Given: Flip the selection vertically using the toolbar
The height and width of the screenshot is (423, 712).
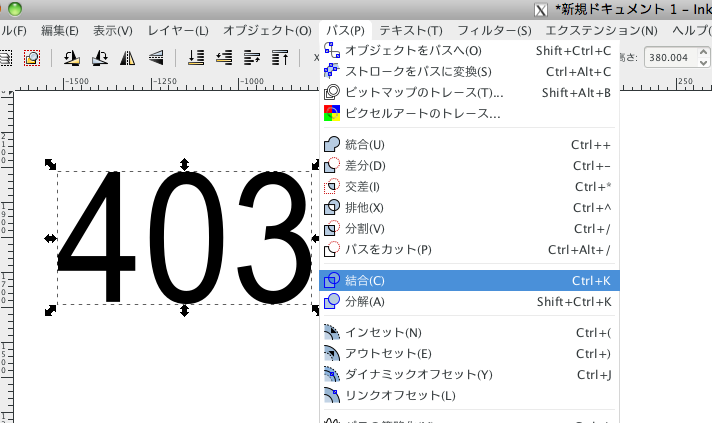Looking at the screenshot, I should click(156, 58).
